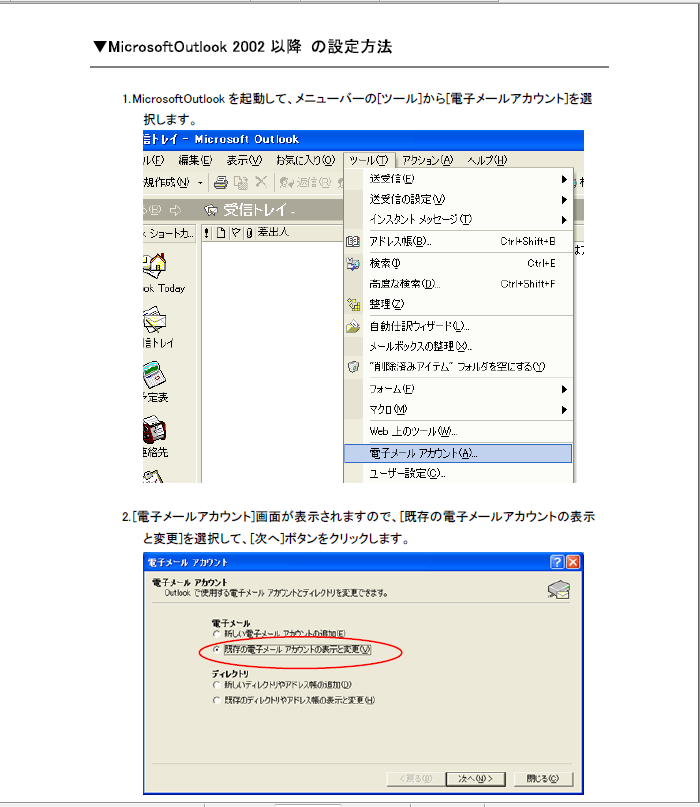Select 既存の電子メール アカウントの表示と変更(V) radio
This screenshot has width=700, height=807.
[217, 650]
